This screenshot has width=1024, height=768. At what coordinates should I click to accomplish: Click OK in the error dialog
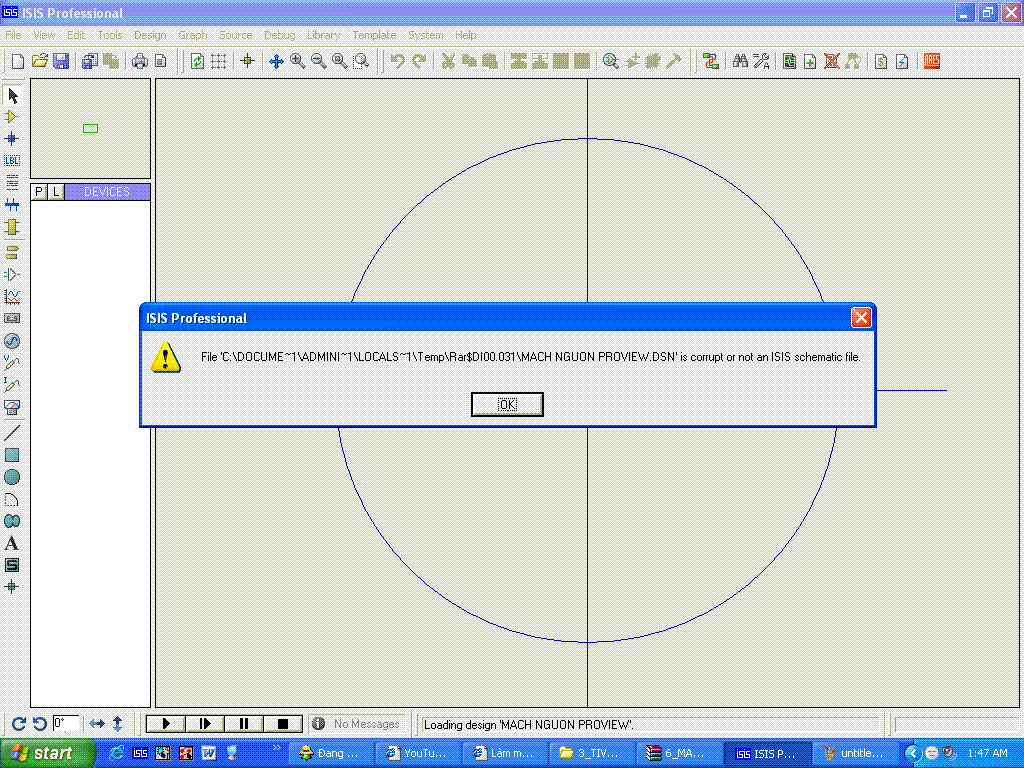point(507,404)
